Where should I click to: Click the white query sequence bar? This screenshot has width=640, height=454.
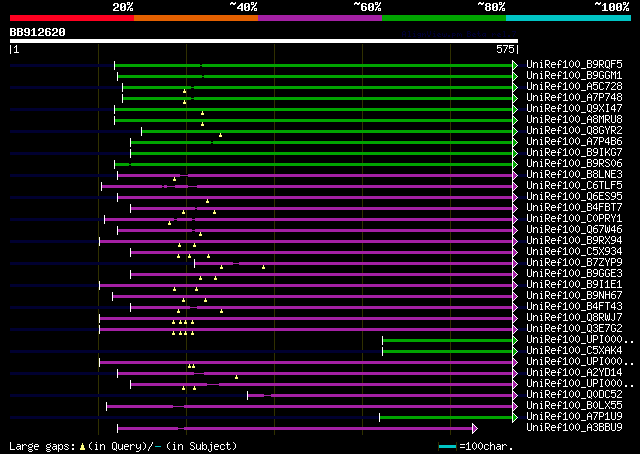264,41
